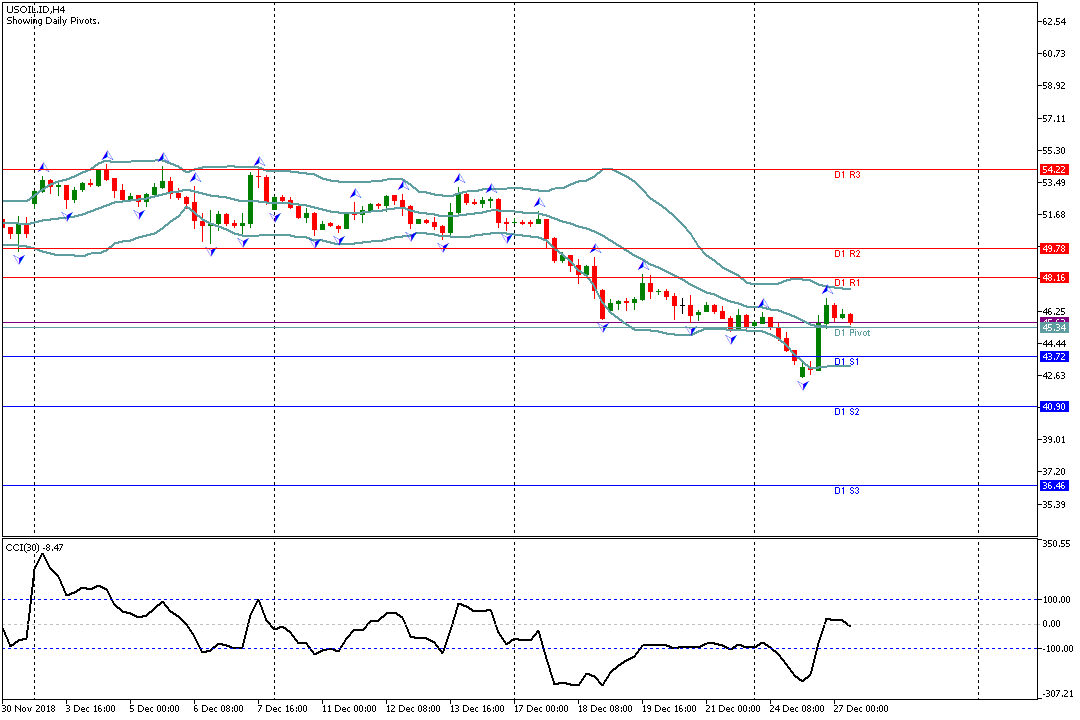The width and height of the screenshot is (1080, 720).
Task: Select the blue 43.72 price tag
Action: click(1053, 356)
